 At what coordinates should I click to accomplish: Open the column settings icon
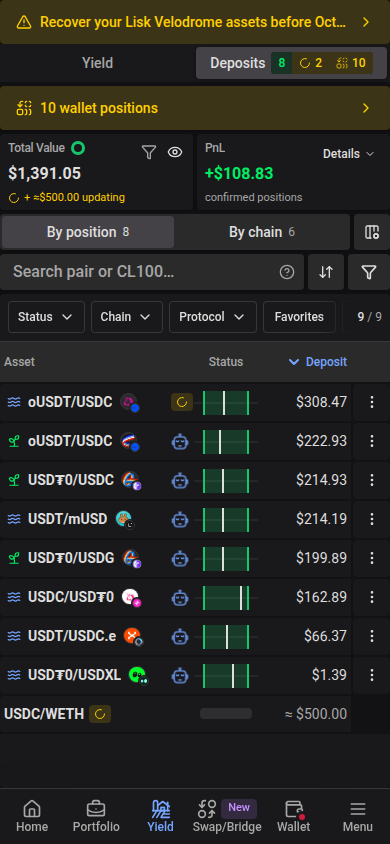click(x=372, y=232)
